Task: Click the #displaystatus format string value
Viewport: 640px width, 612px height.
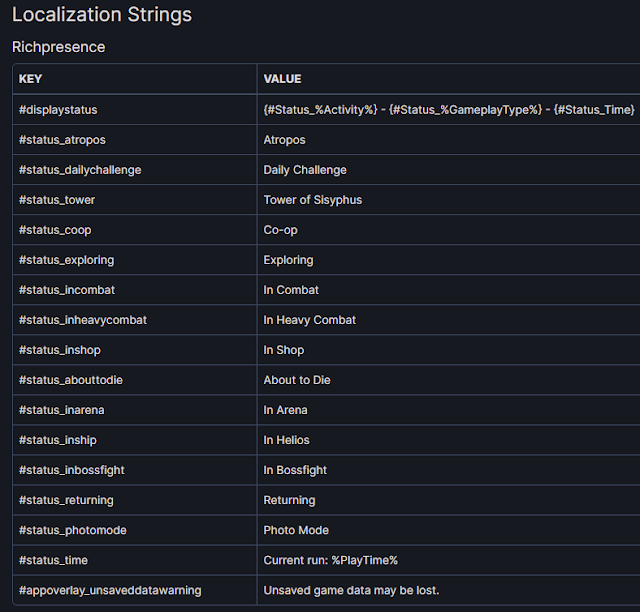Action: [448, 110]
